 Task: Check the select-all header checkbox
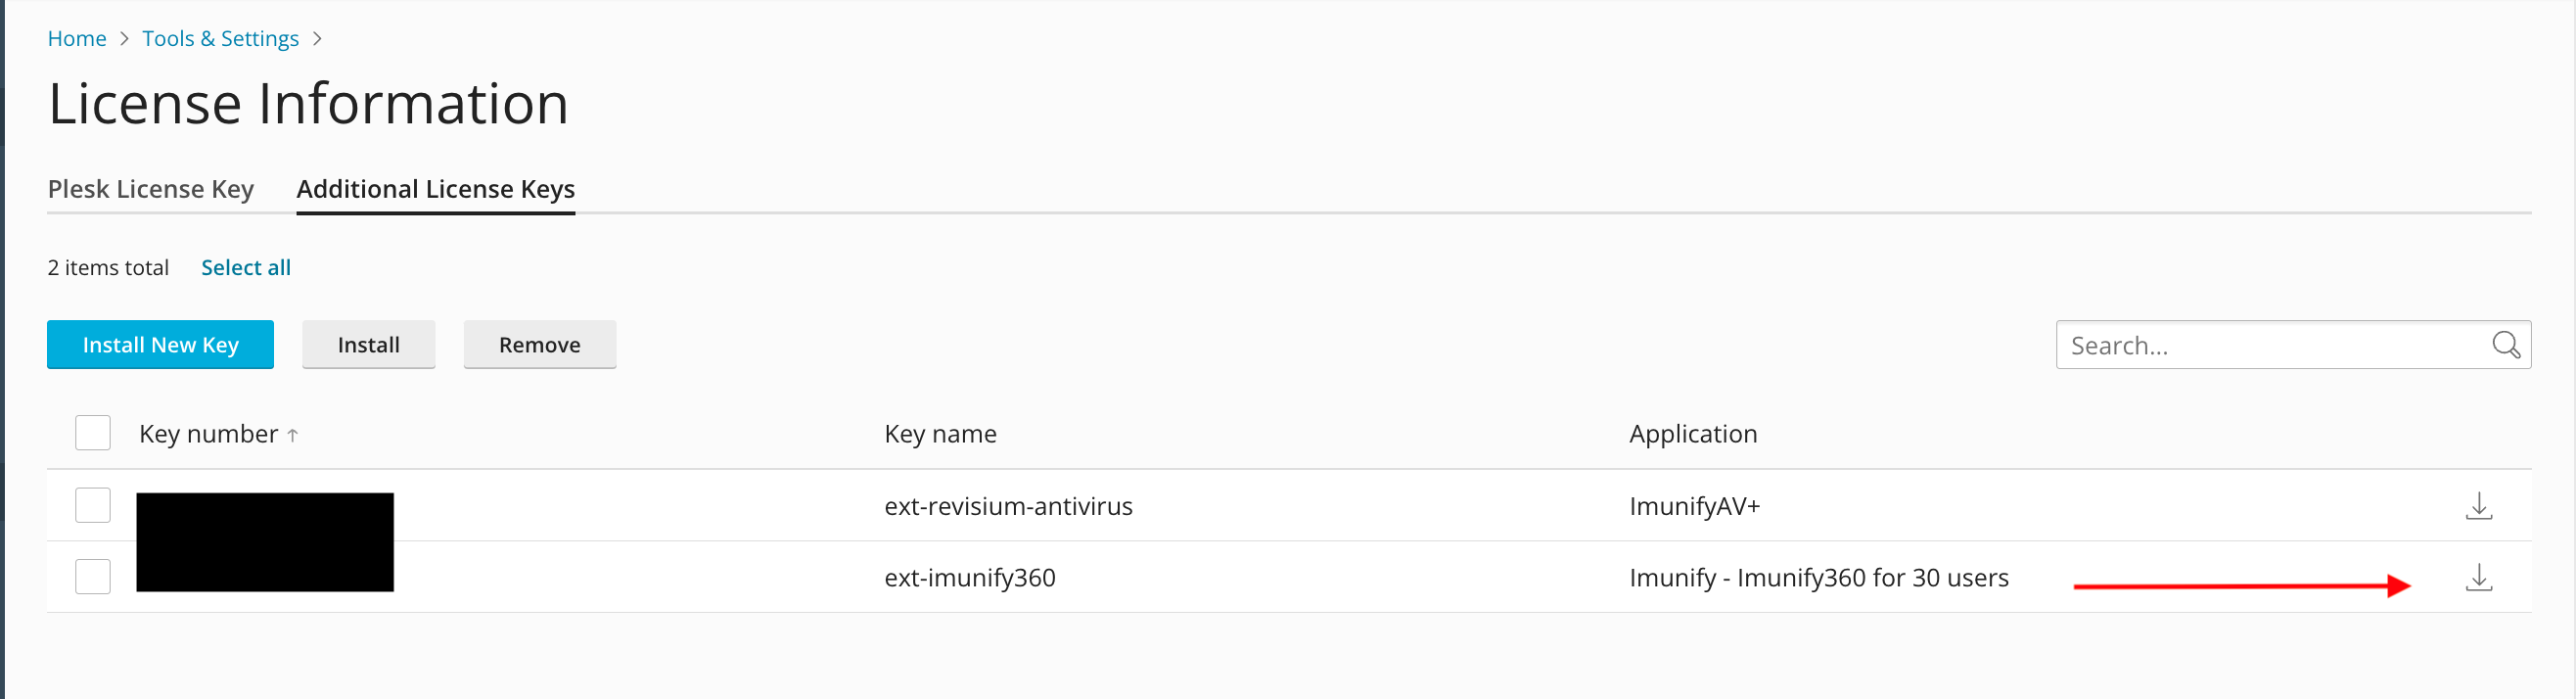93,433
